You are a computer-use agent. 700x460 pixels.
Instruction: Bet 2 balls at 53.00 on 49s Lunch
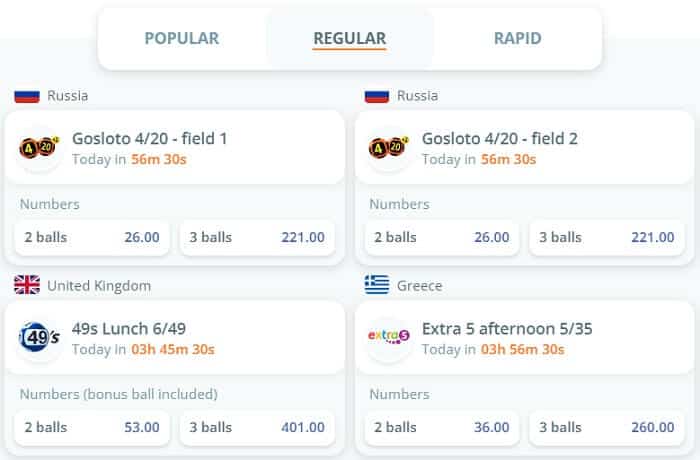click(x=92, y=428)
